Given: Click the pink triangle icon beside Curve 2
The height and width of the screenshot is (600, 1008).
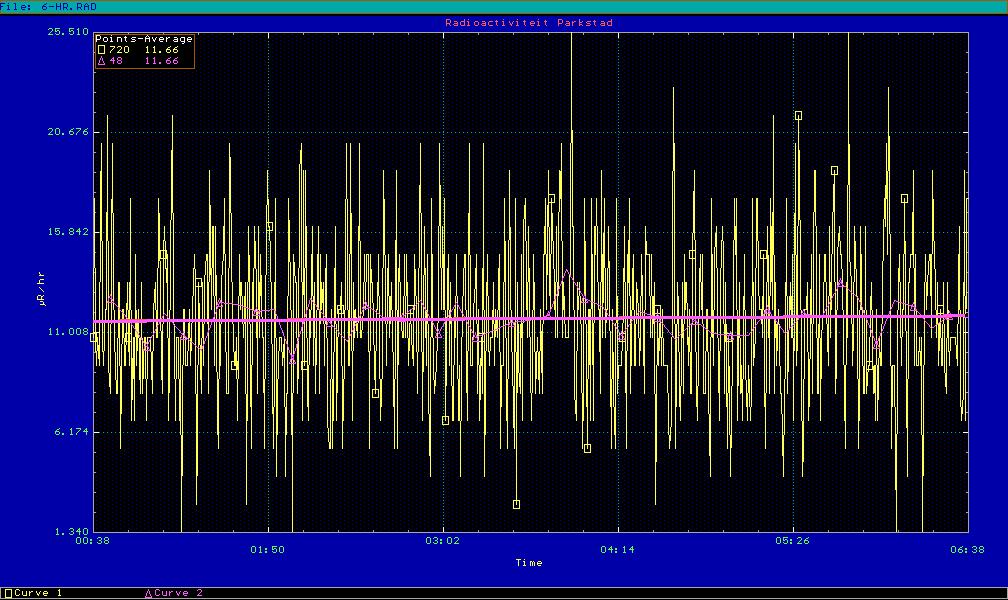Looking at the screenshot, I should 150,593.
